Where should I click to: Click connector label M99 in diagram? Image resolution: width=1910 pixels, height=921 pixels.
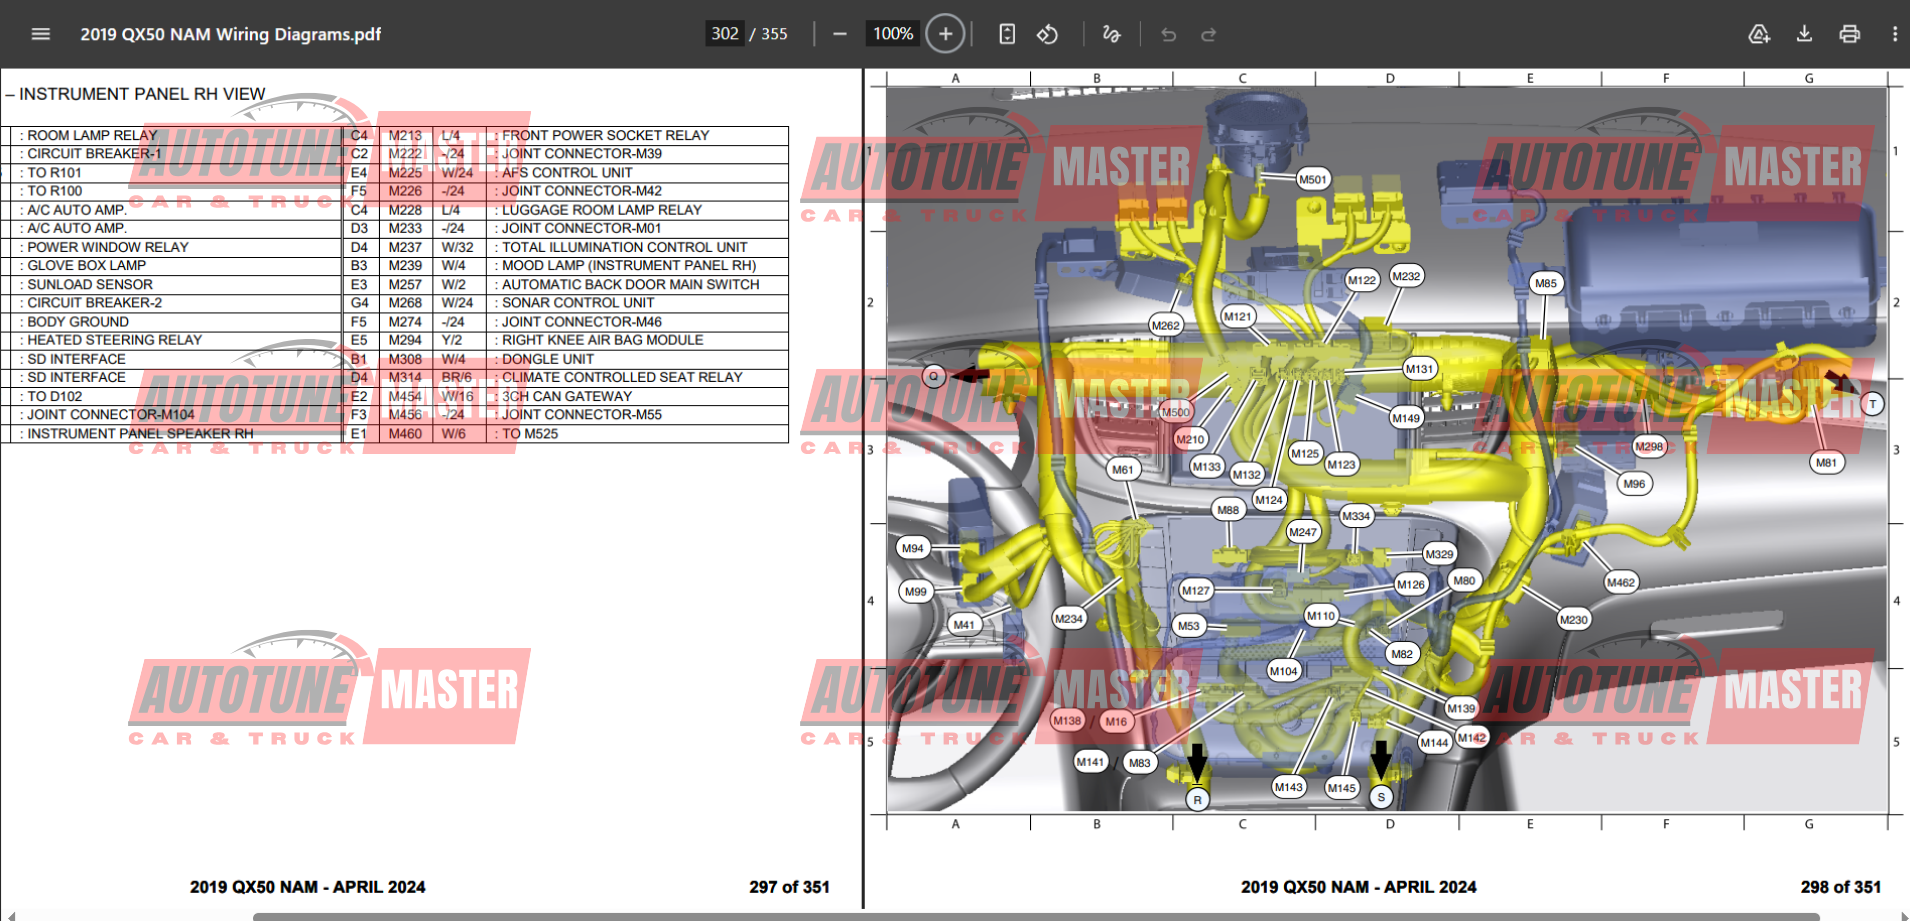coord(916,591)
